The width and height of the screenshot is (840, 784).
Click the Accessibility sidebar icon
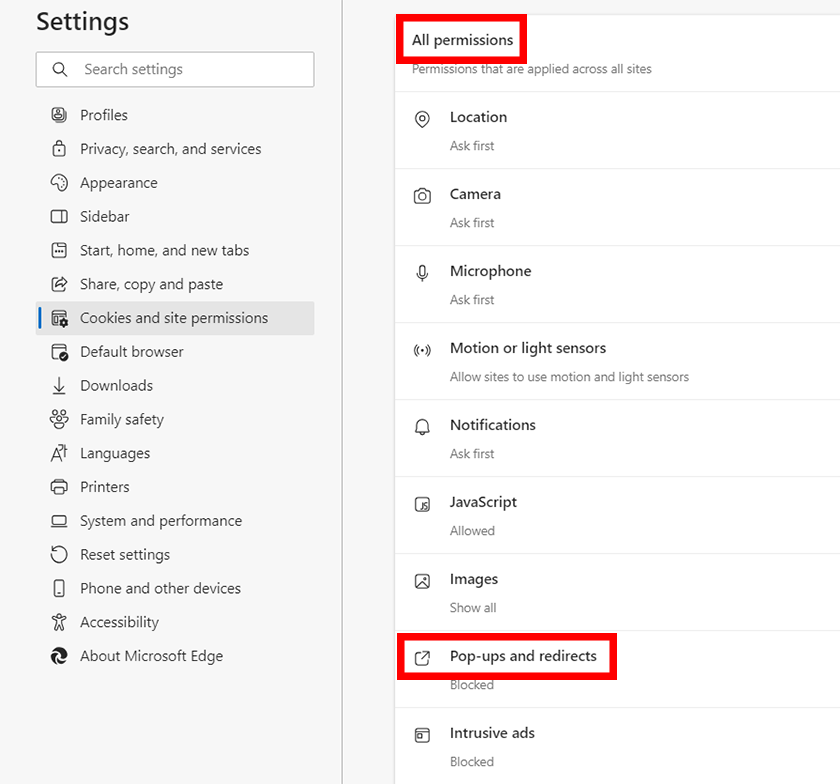59,622
